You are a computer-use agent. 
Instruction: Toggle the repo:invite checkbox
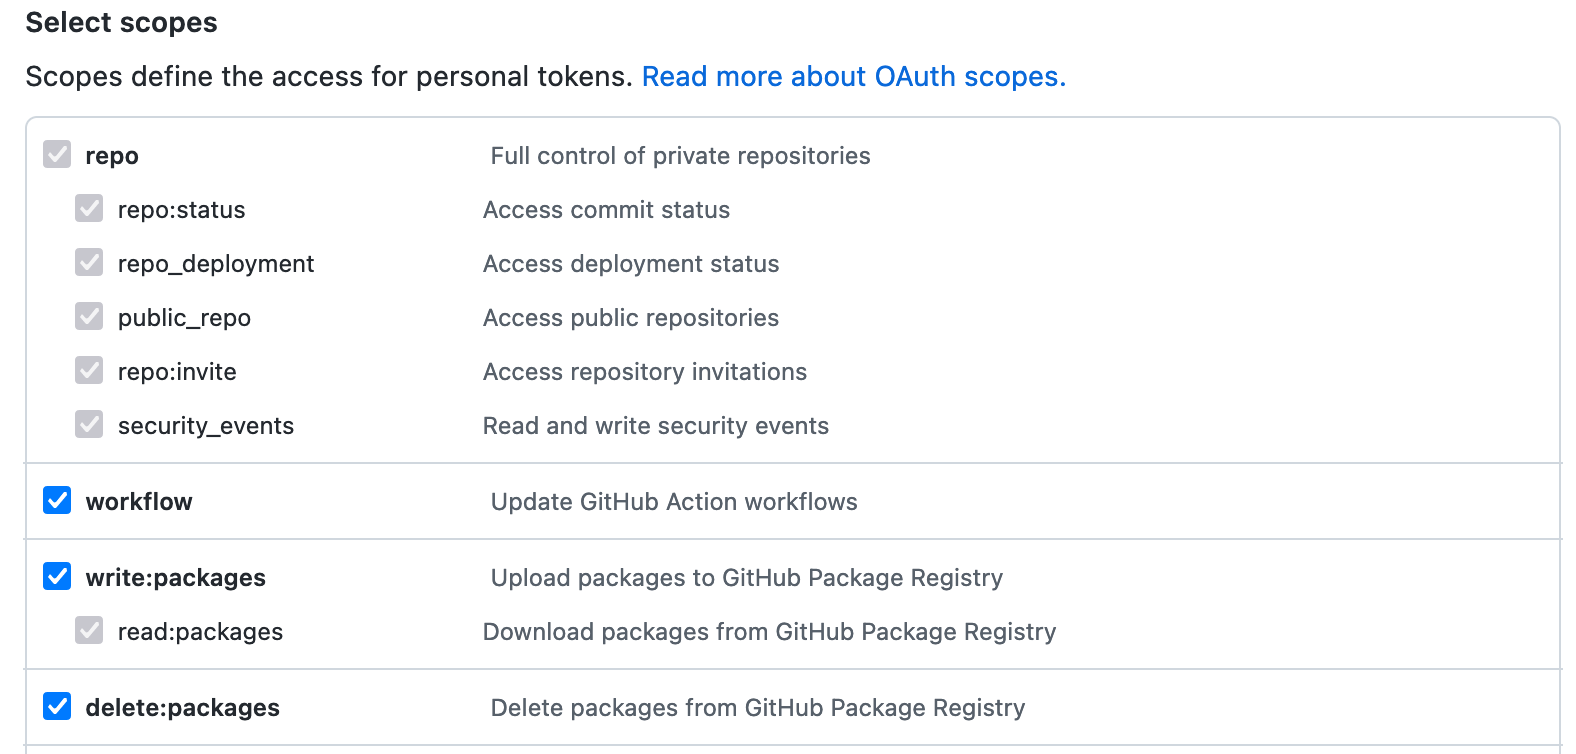(x=89, y=370)
